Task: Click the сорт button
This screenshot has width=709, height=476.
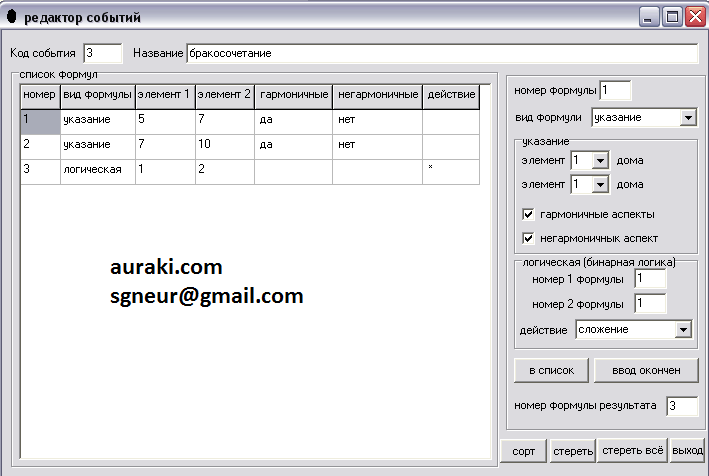Action: (x=523, y=451)
